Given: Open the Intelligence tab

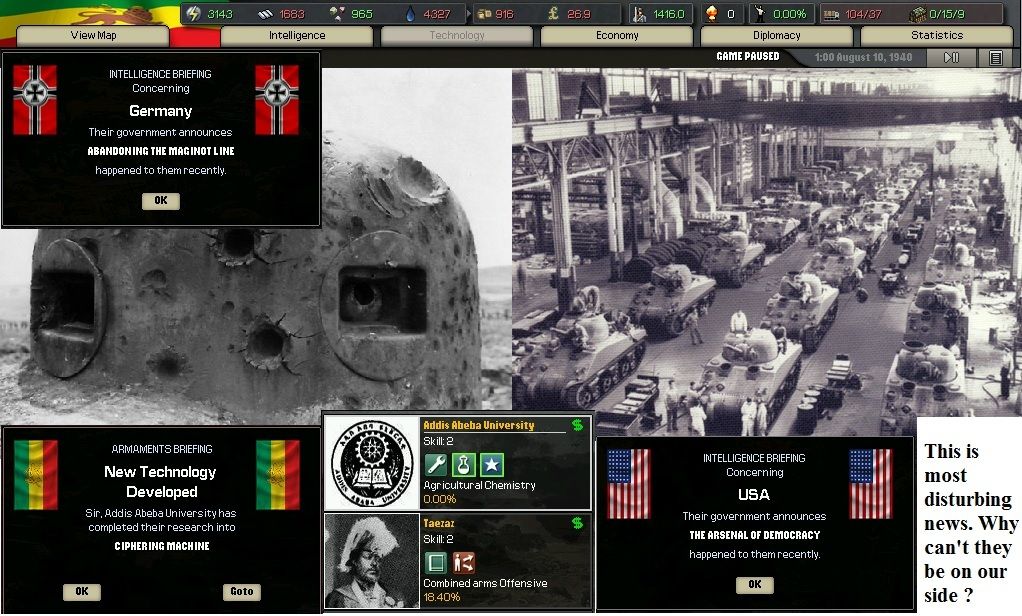Looking at the screenshot, I should click(x=297, y=36).
